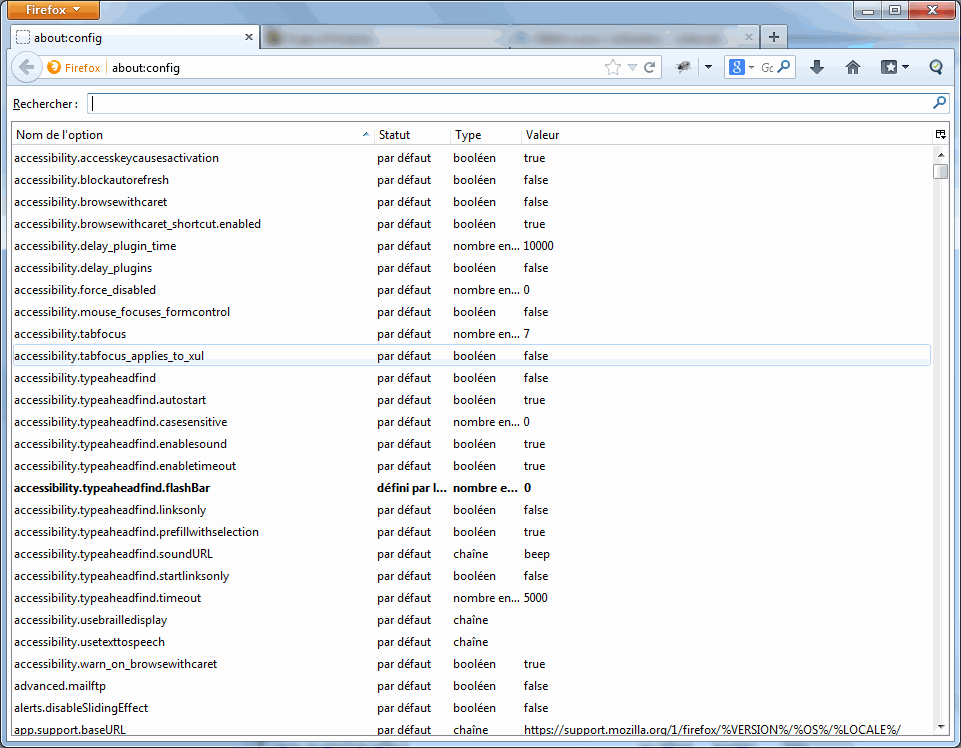Select the accessibility.typeaheadfind row
This screenshot has width=961, height=748.
pos(471,378)
